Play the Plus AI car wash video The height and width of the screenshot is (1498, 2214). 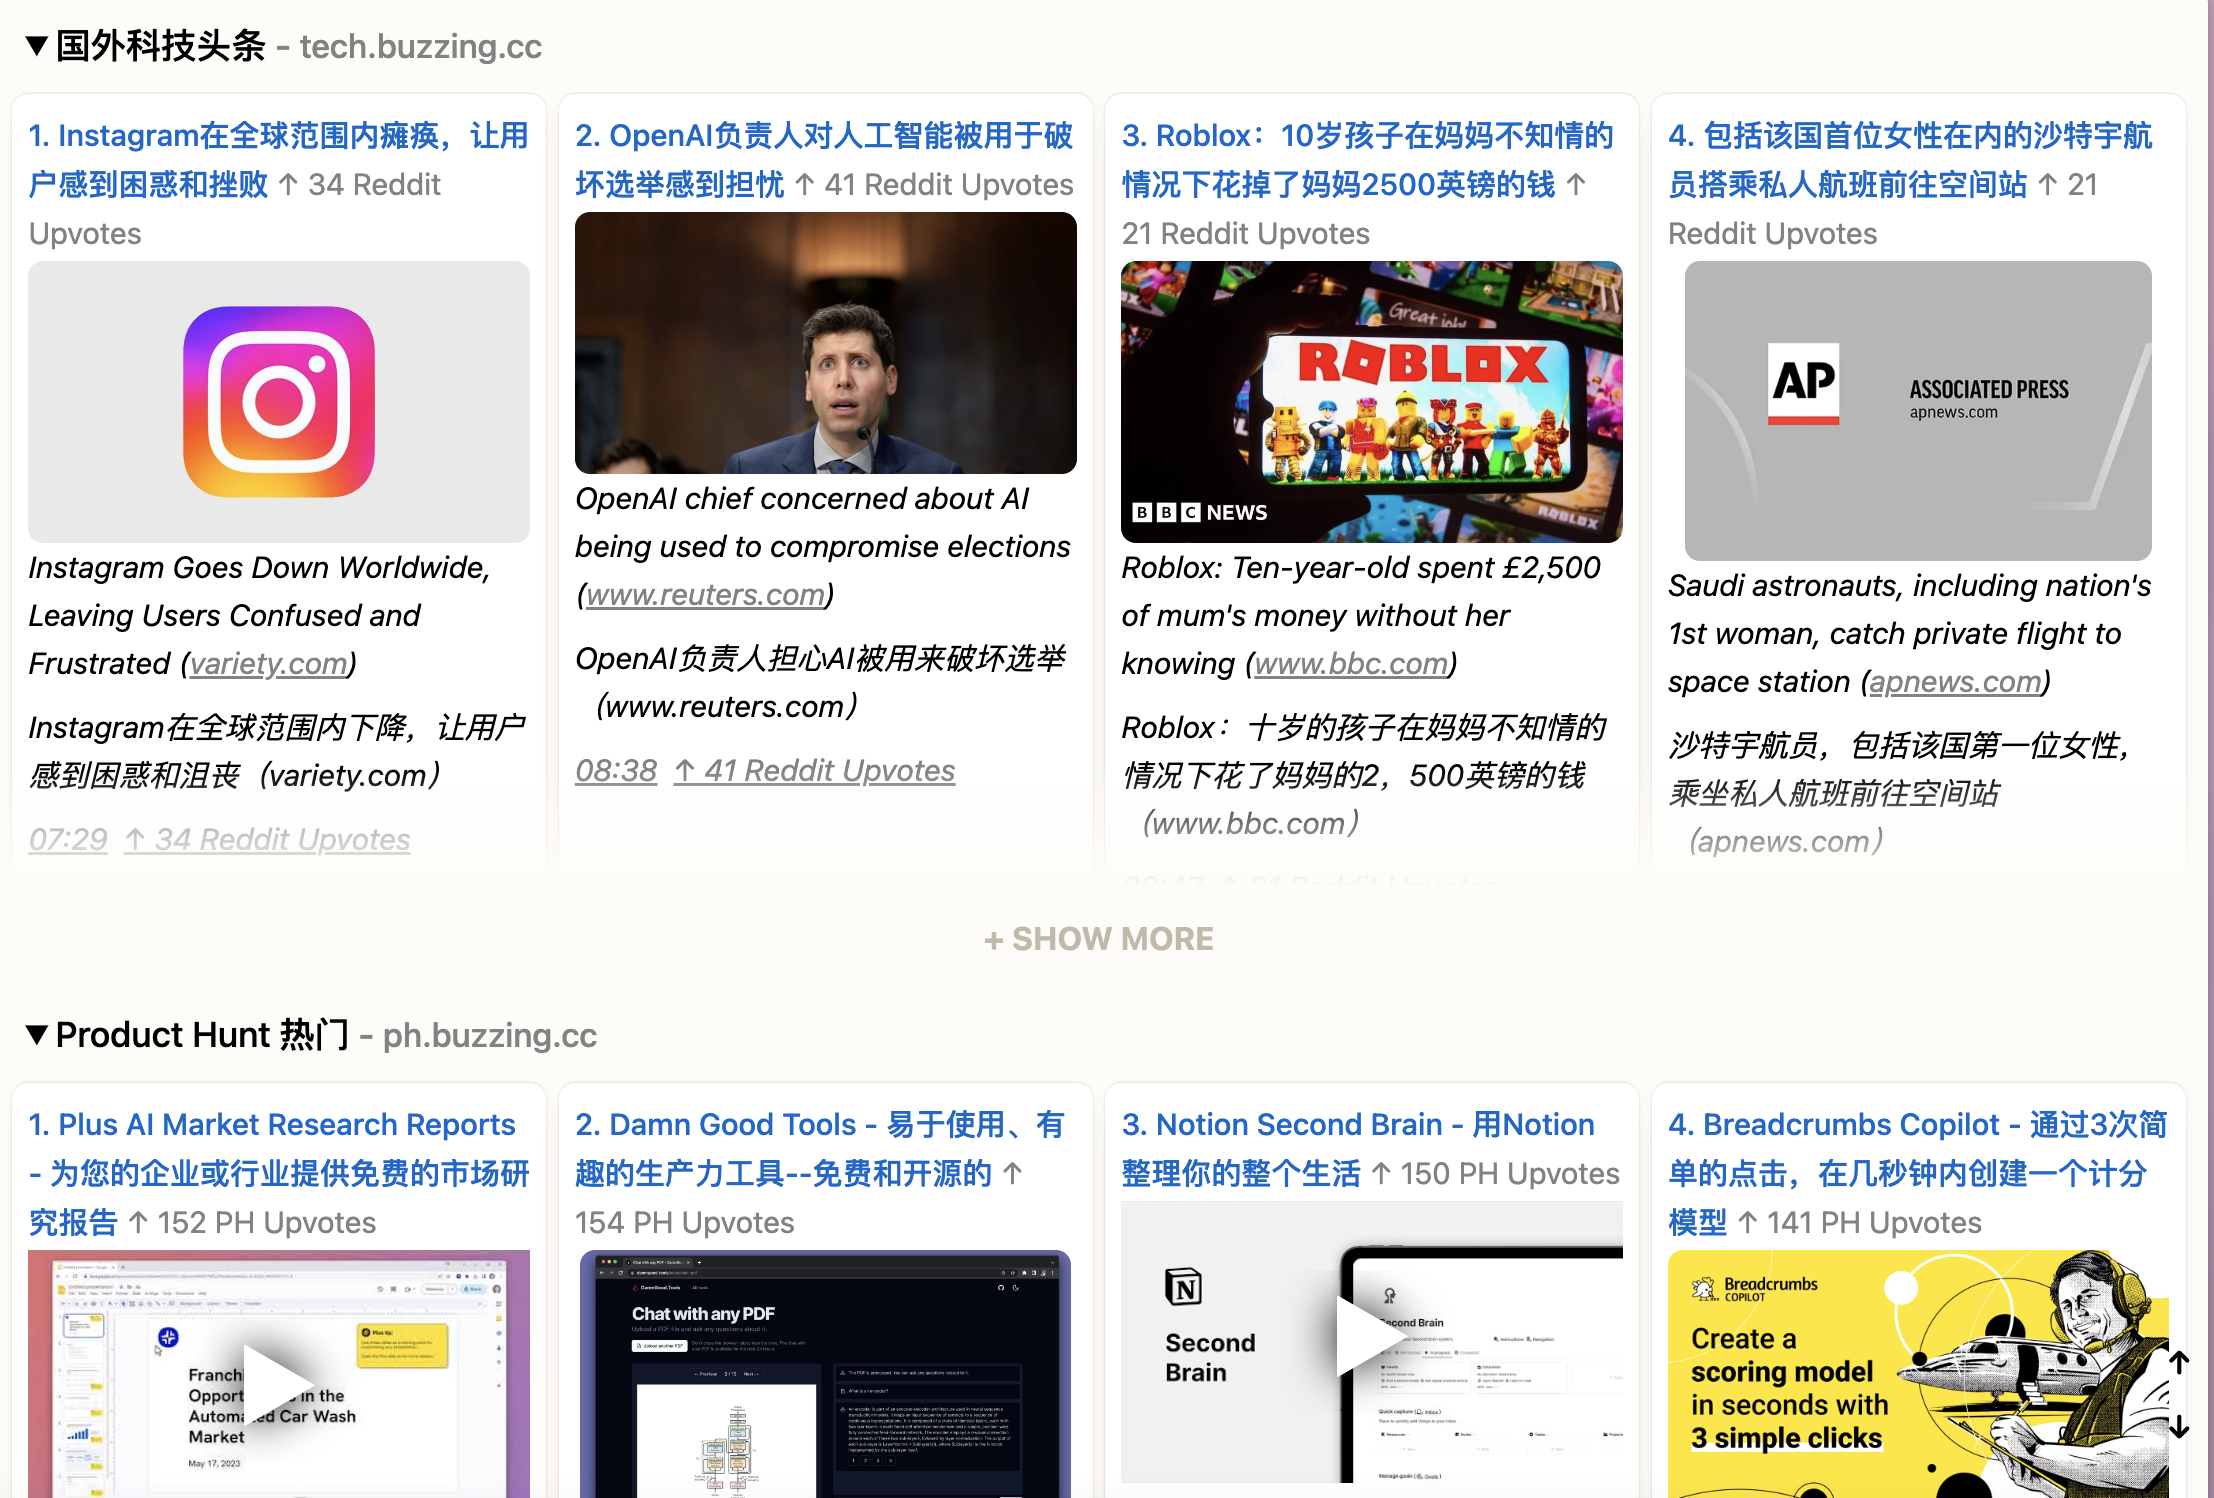277,1385
